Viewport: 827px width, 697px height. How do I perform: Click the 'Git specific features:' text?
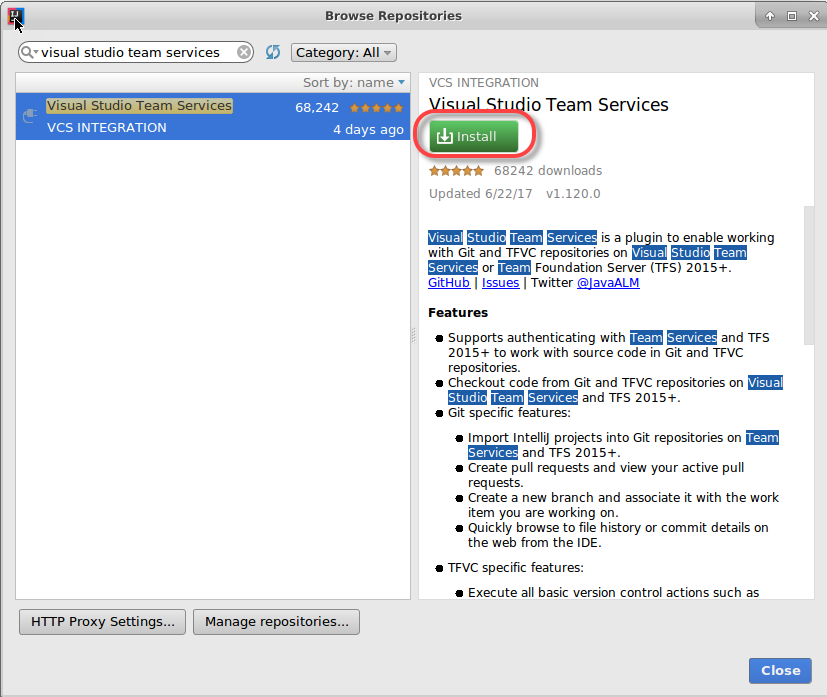pyautogui.click(x=509, y=413)
